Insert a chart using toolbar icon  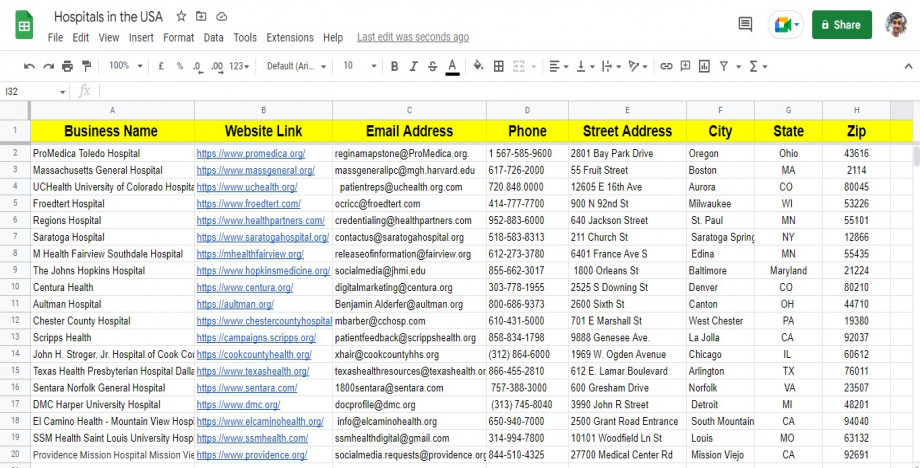pyautogui.click(x=705, y=66)
